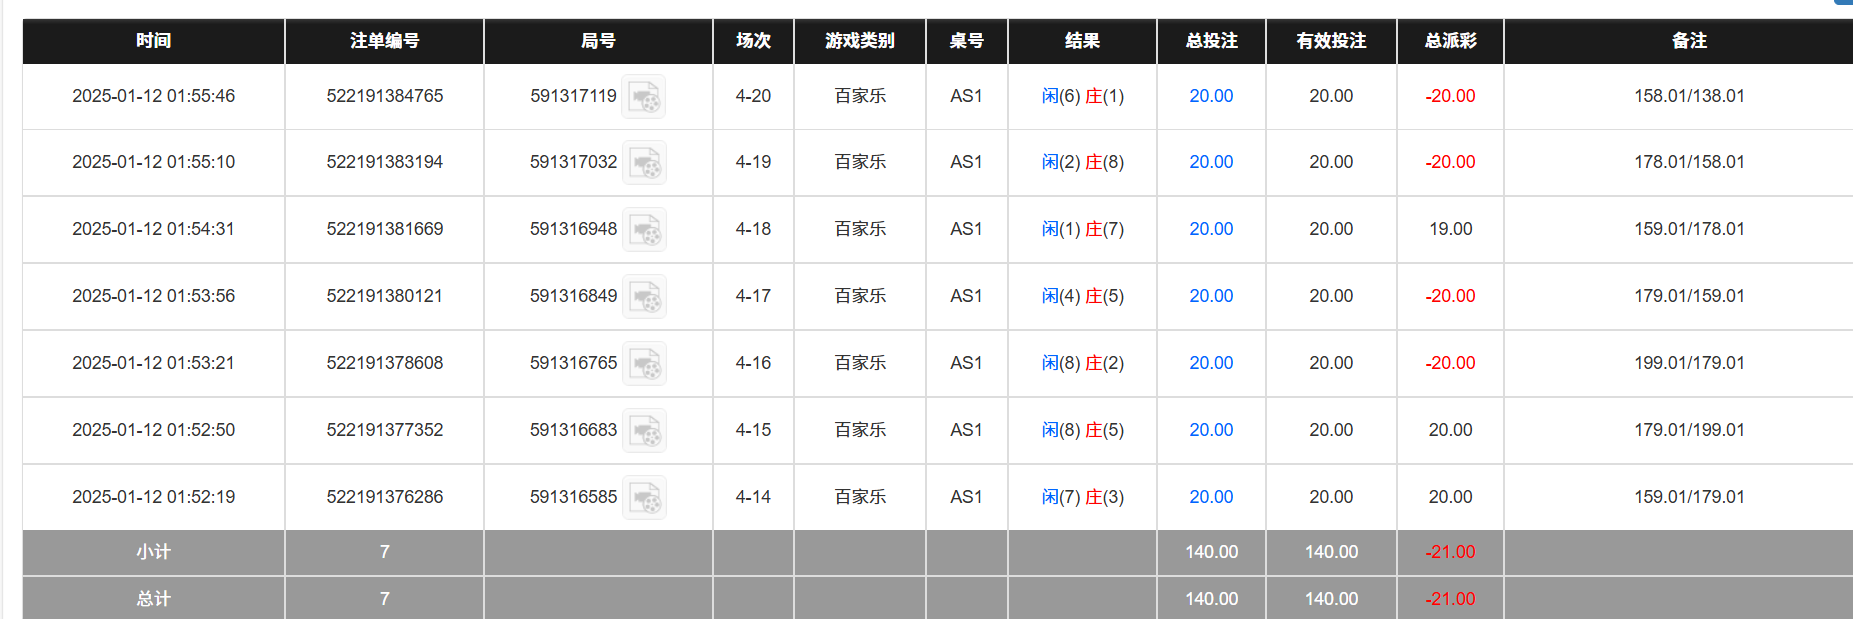View replay for round 591316765
1853x619 pixels.
[644, 364]
